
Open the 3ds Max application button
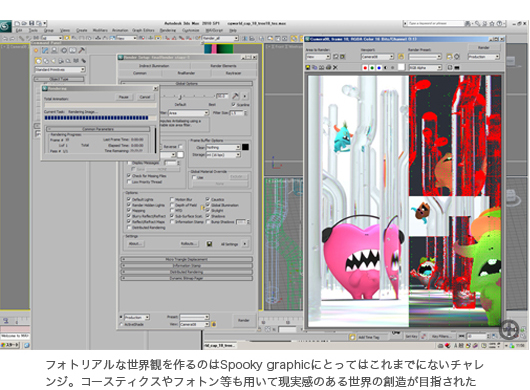(x=5, y=26)
